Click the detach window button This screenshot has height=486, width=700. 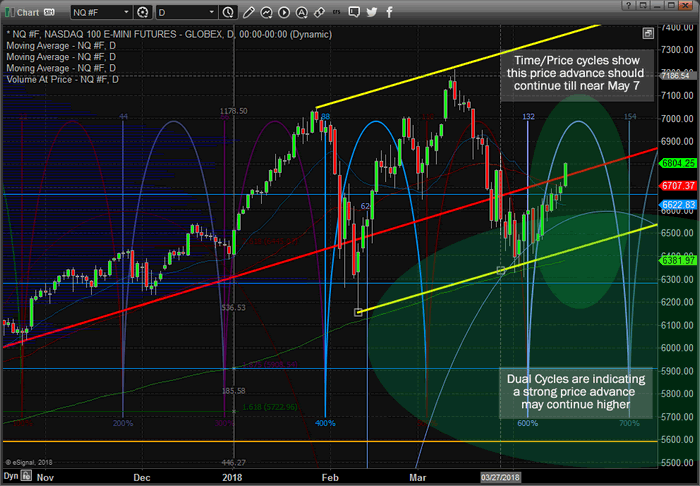(x=642, y=5)
